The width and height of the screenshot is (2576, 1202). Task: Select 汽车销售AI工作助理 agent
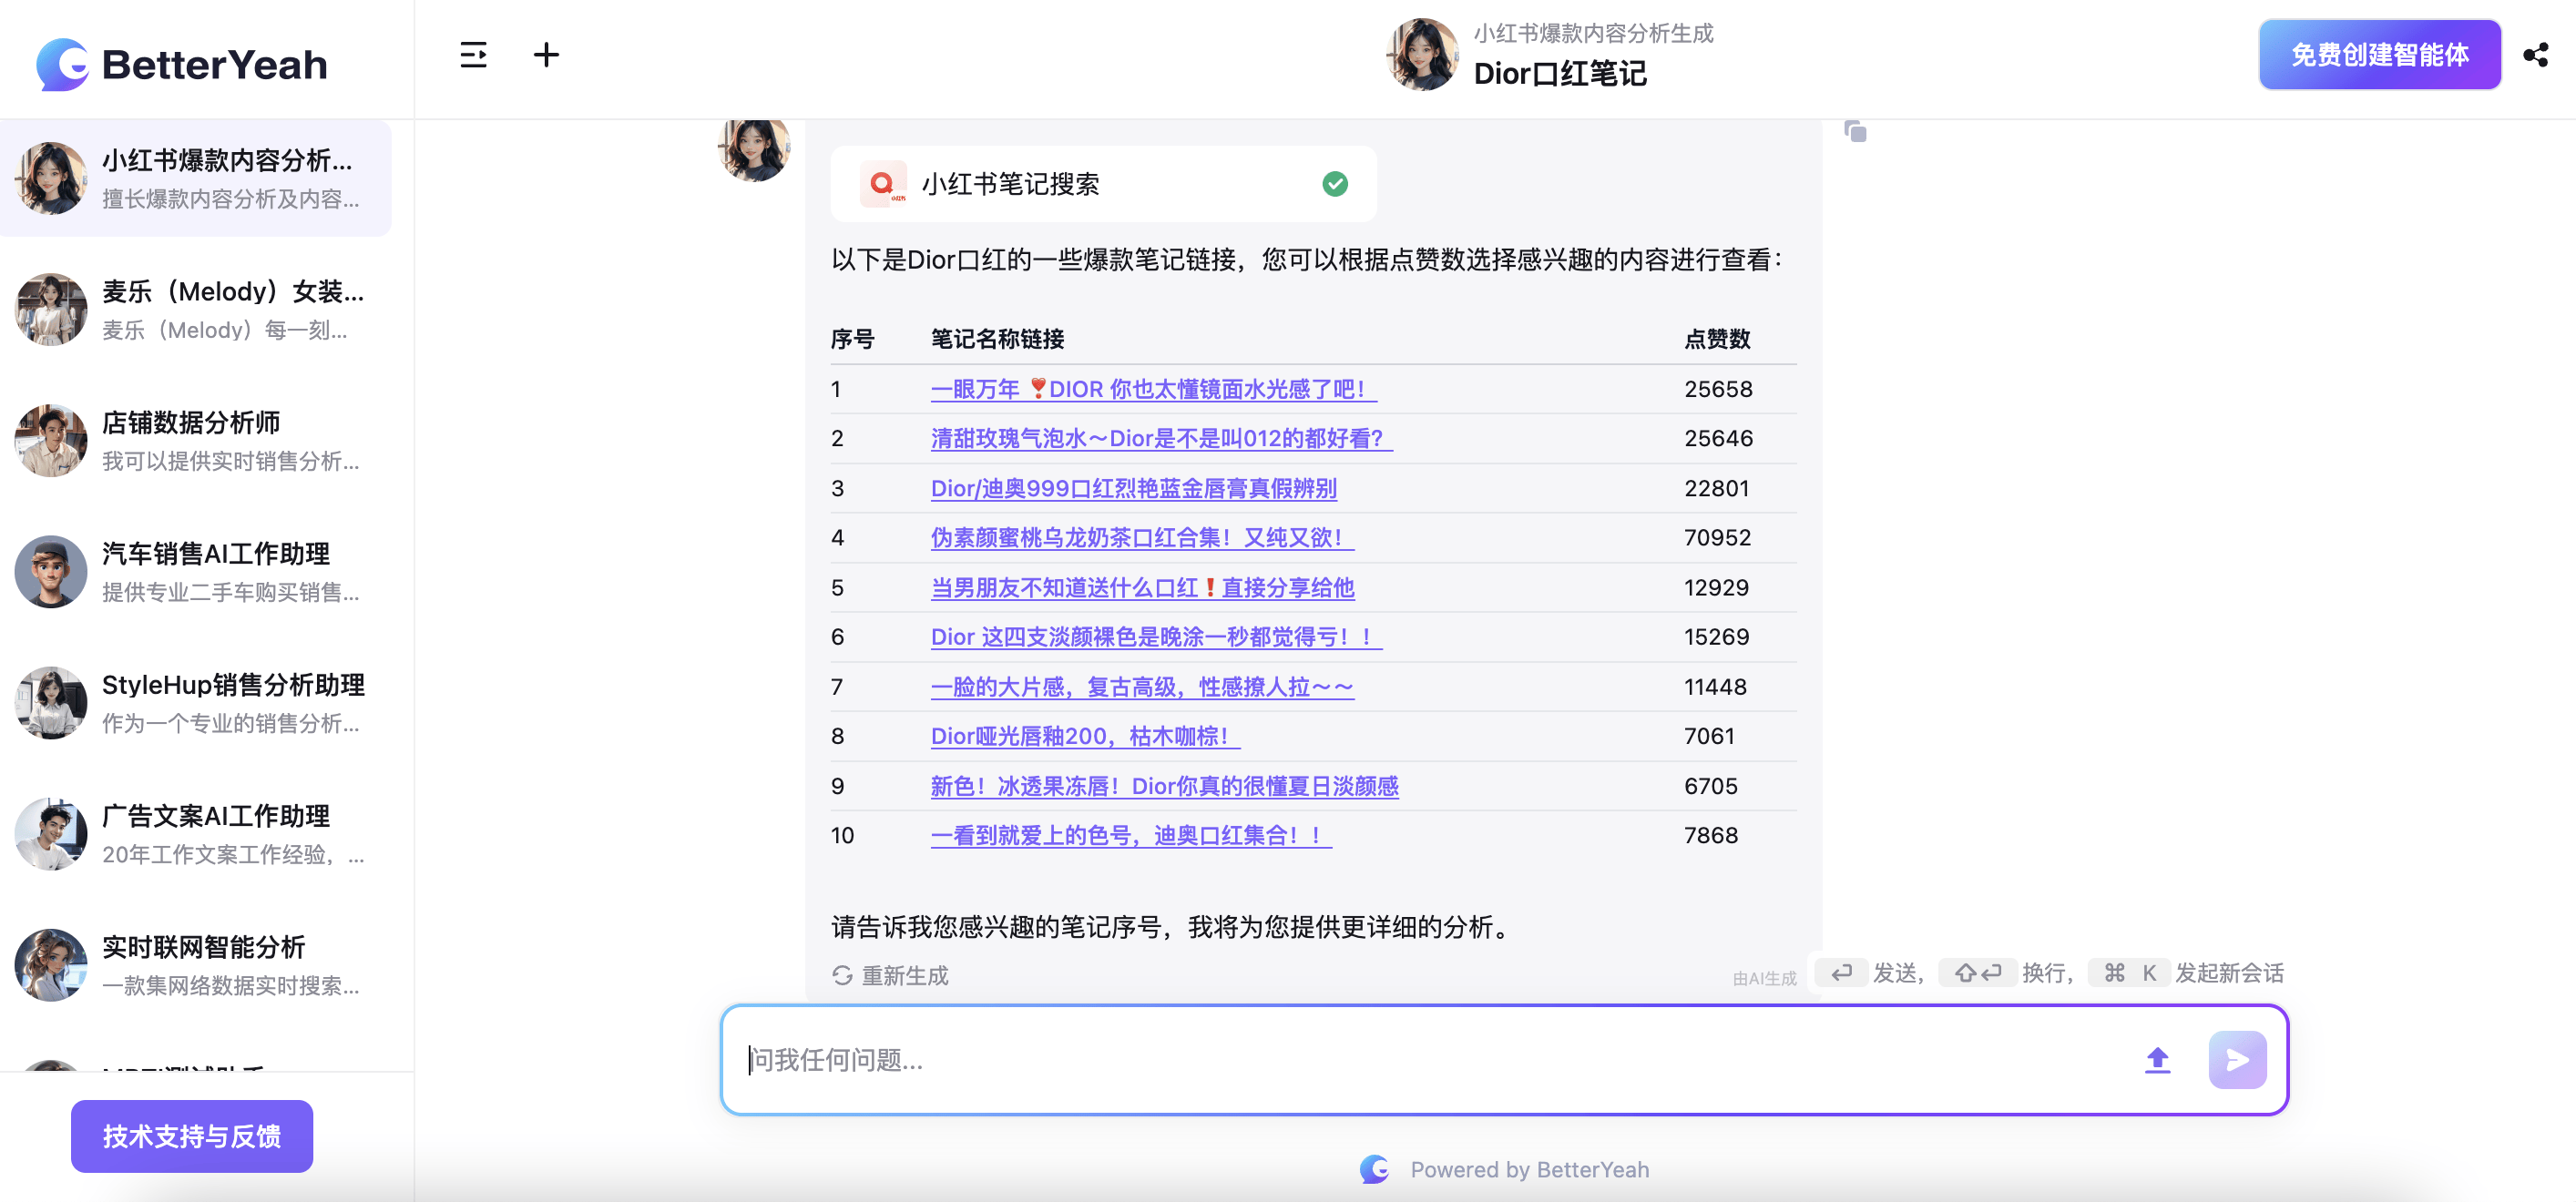click(196, 571)
